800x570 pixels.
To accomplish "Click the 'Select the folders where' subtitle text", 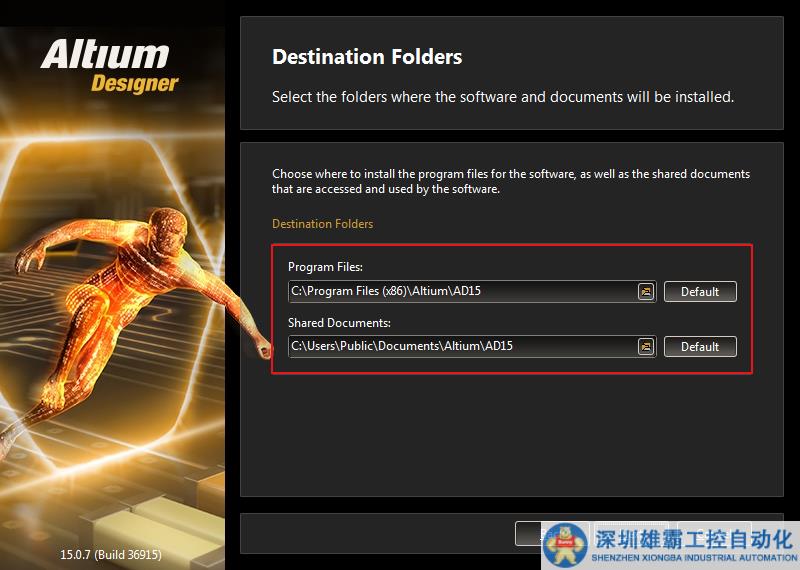I will [503, 97].
